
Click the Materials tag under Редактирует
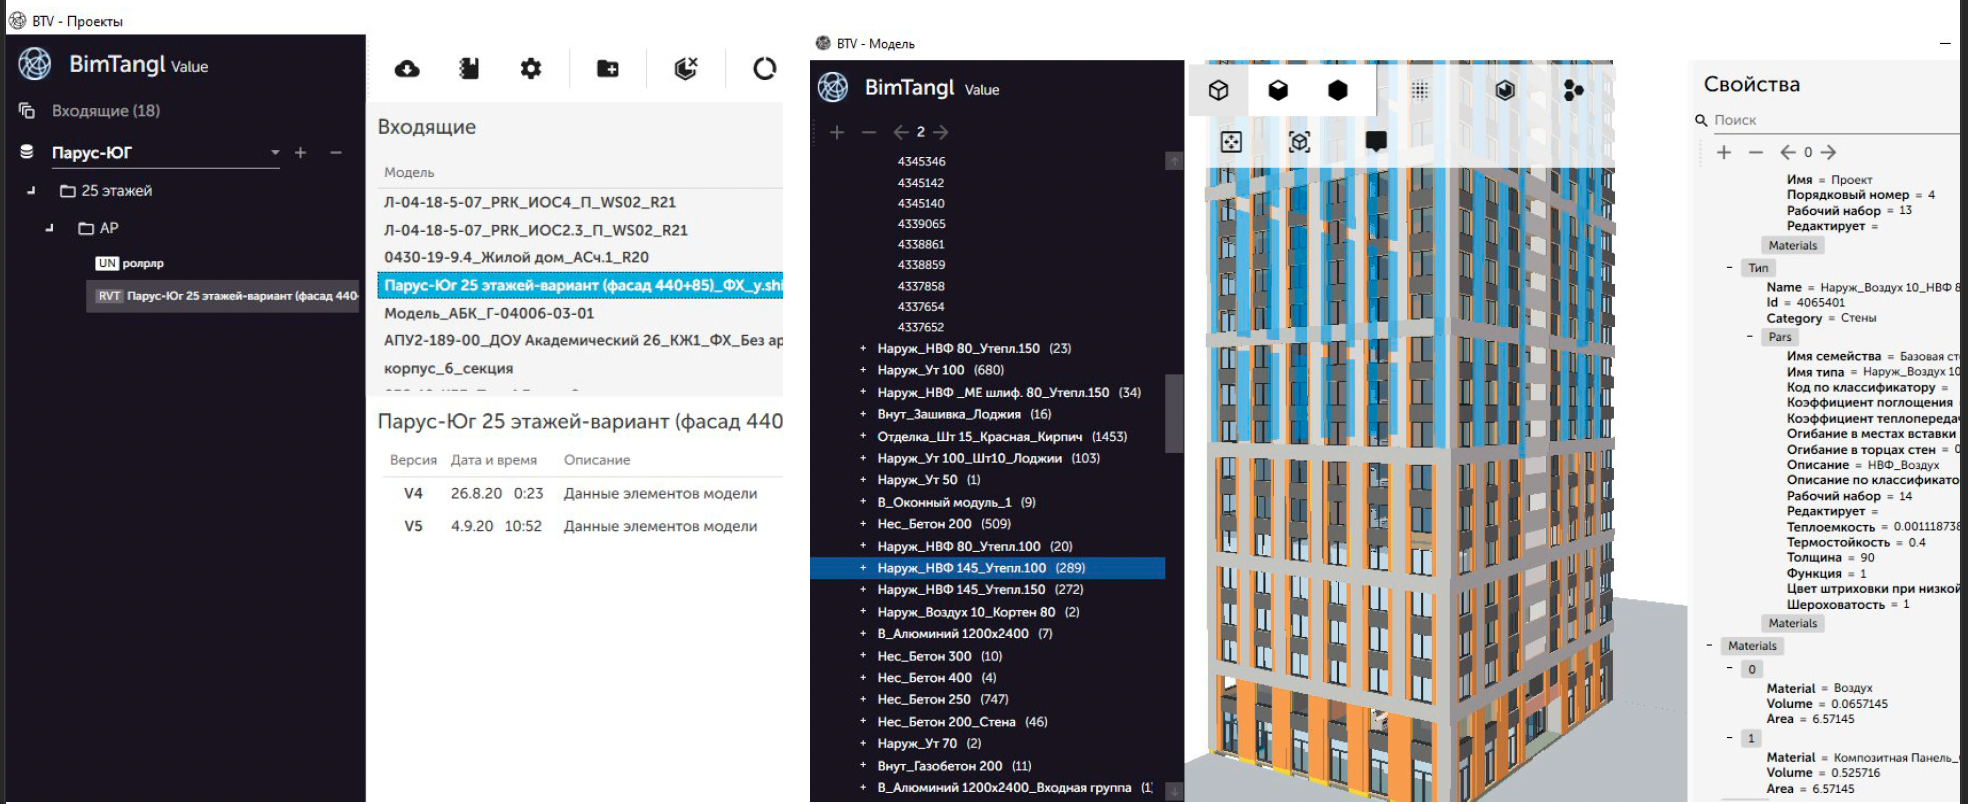point(1793,246)
